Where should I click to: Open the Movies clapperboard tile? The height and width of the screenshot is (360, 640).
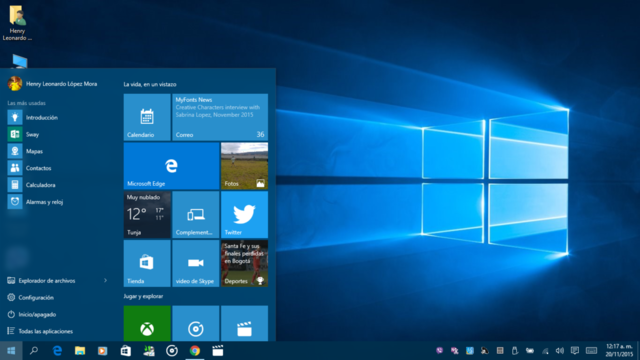[244, 323]
